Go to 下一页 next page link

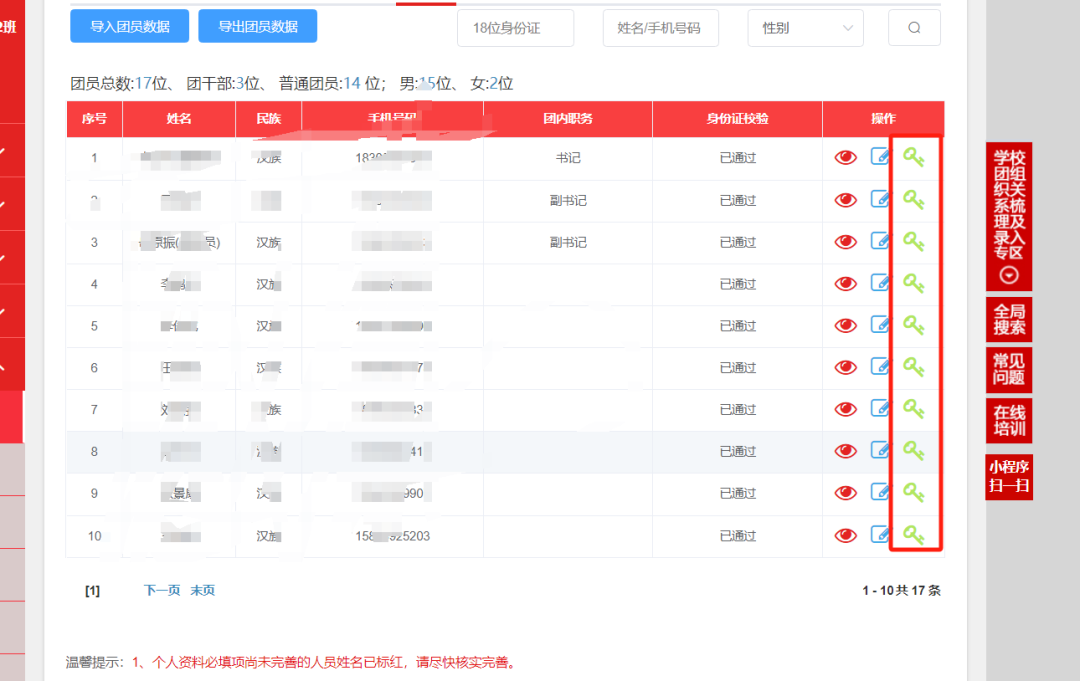click(x=162, y=590)
